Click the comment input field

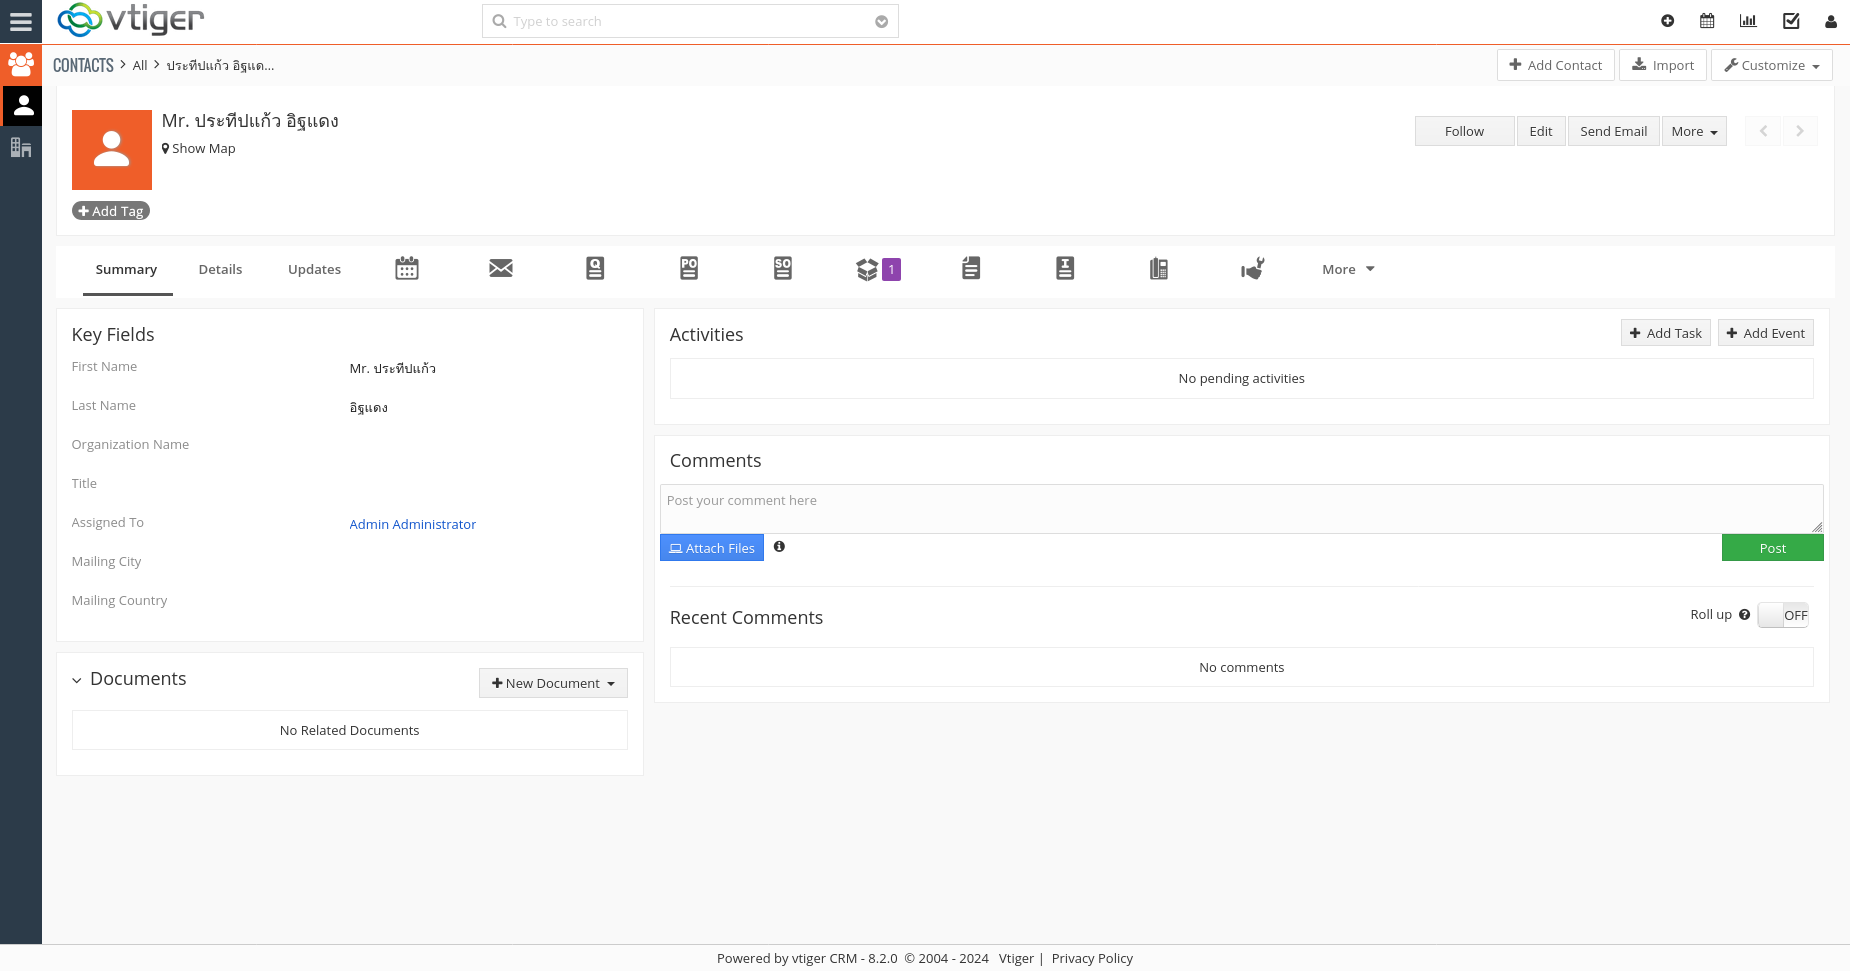pyautogui.click(x=1240, y=505)
